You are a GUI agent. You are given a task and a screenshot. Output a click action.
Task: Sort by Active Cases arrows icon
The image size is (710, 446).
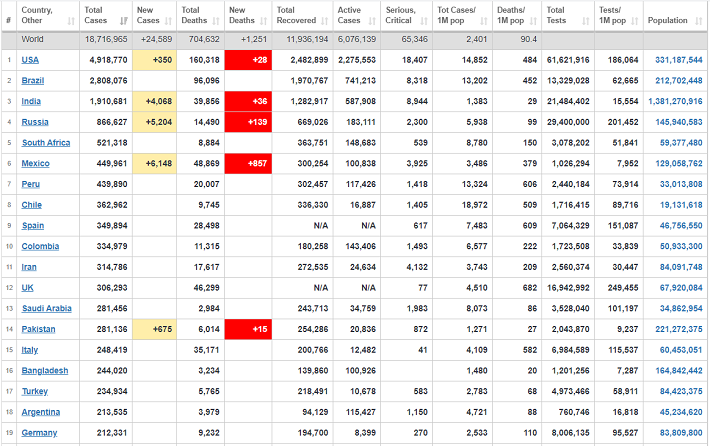372,21
